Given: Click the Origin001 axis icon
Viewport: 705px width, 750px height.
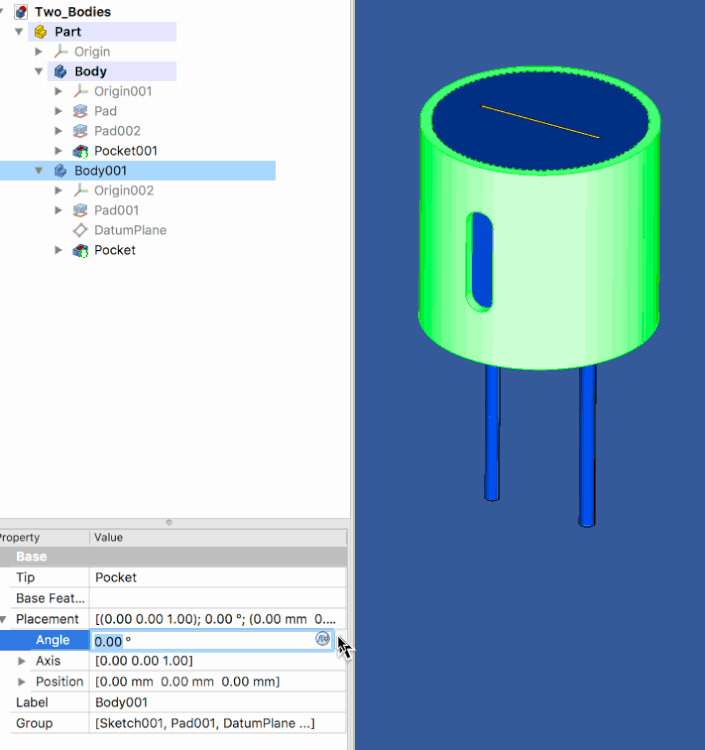Looking at the screenshot, I should [x=80, y=91].
